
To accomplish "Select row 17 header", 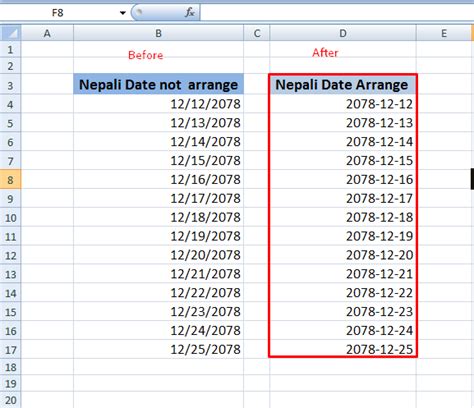I will tap(10, 350).
